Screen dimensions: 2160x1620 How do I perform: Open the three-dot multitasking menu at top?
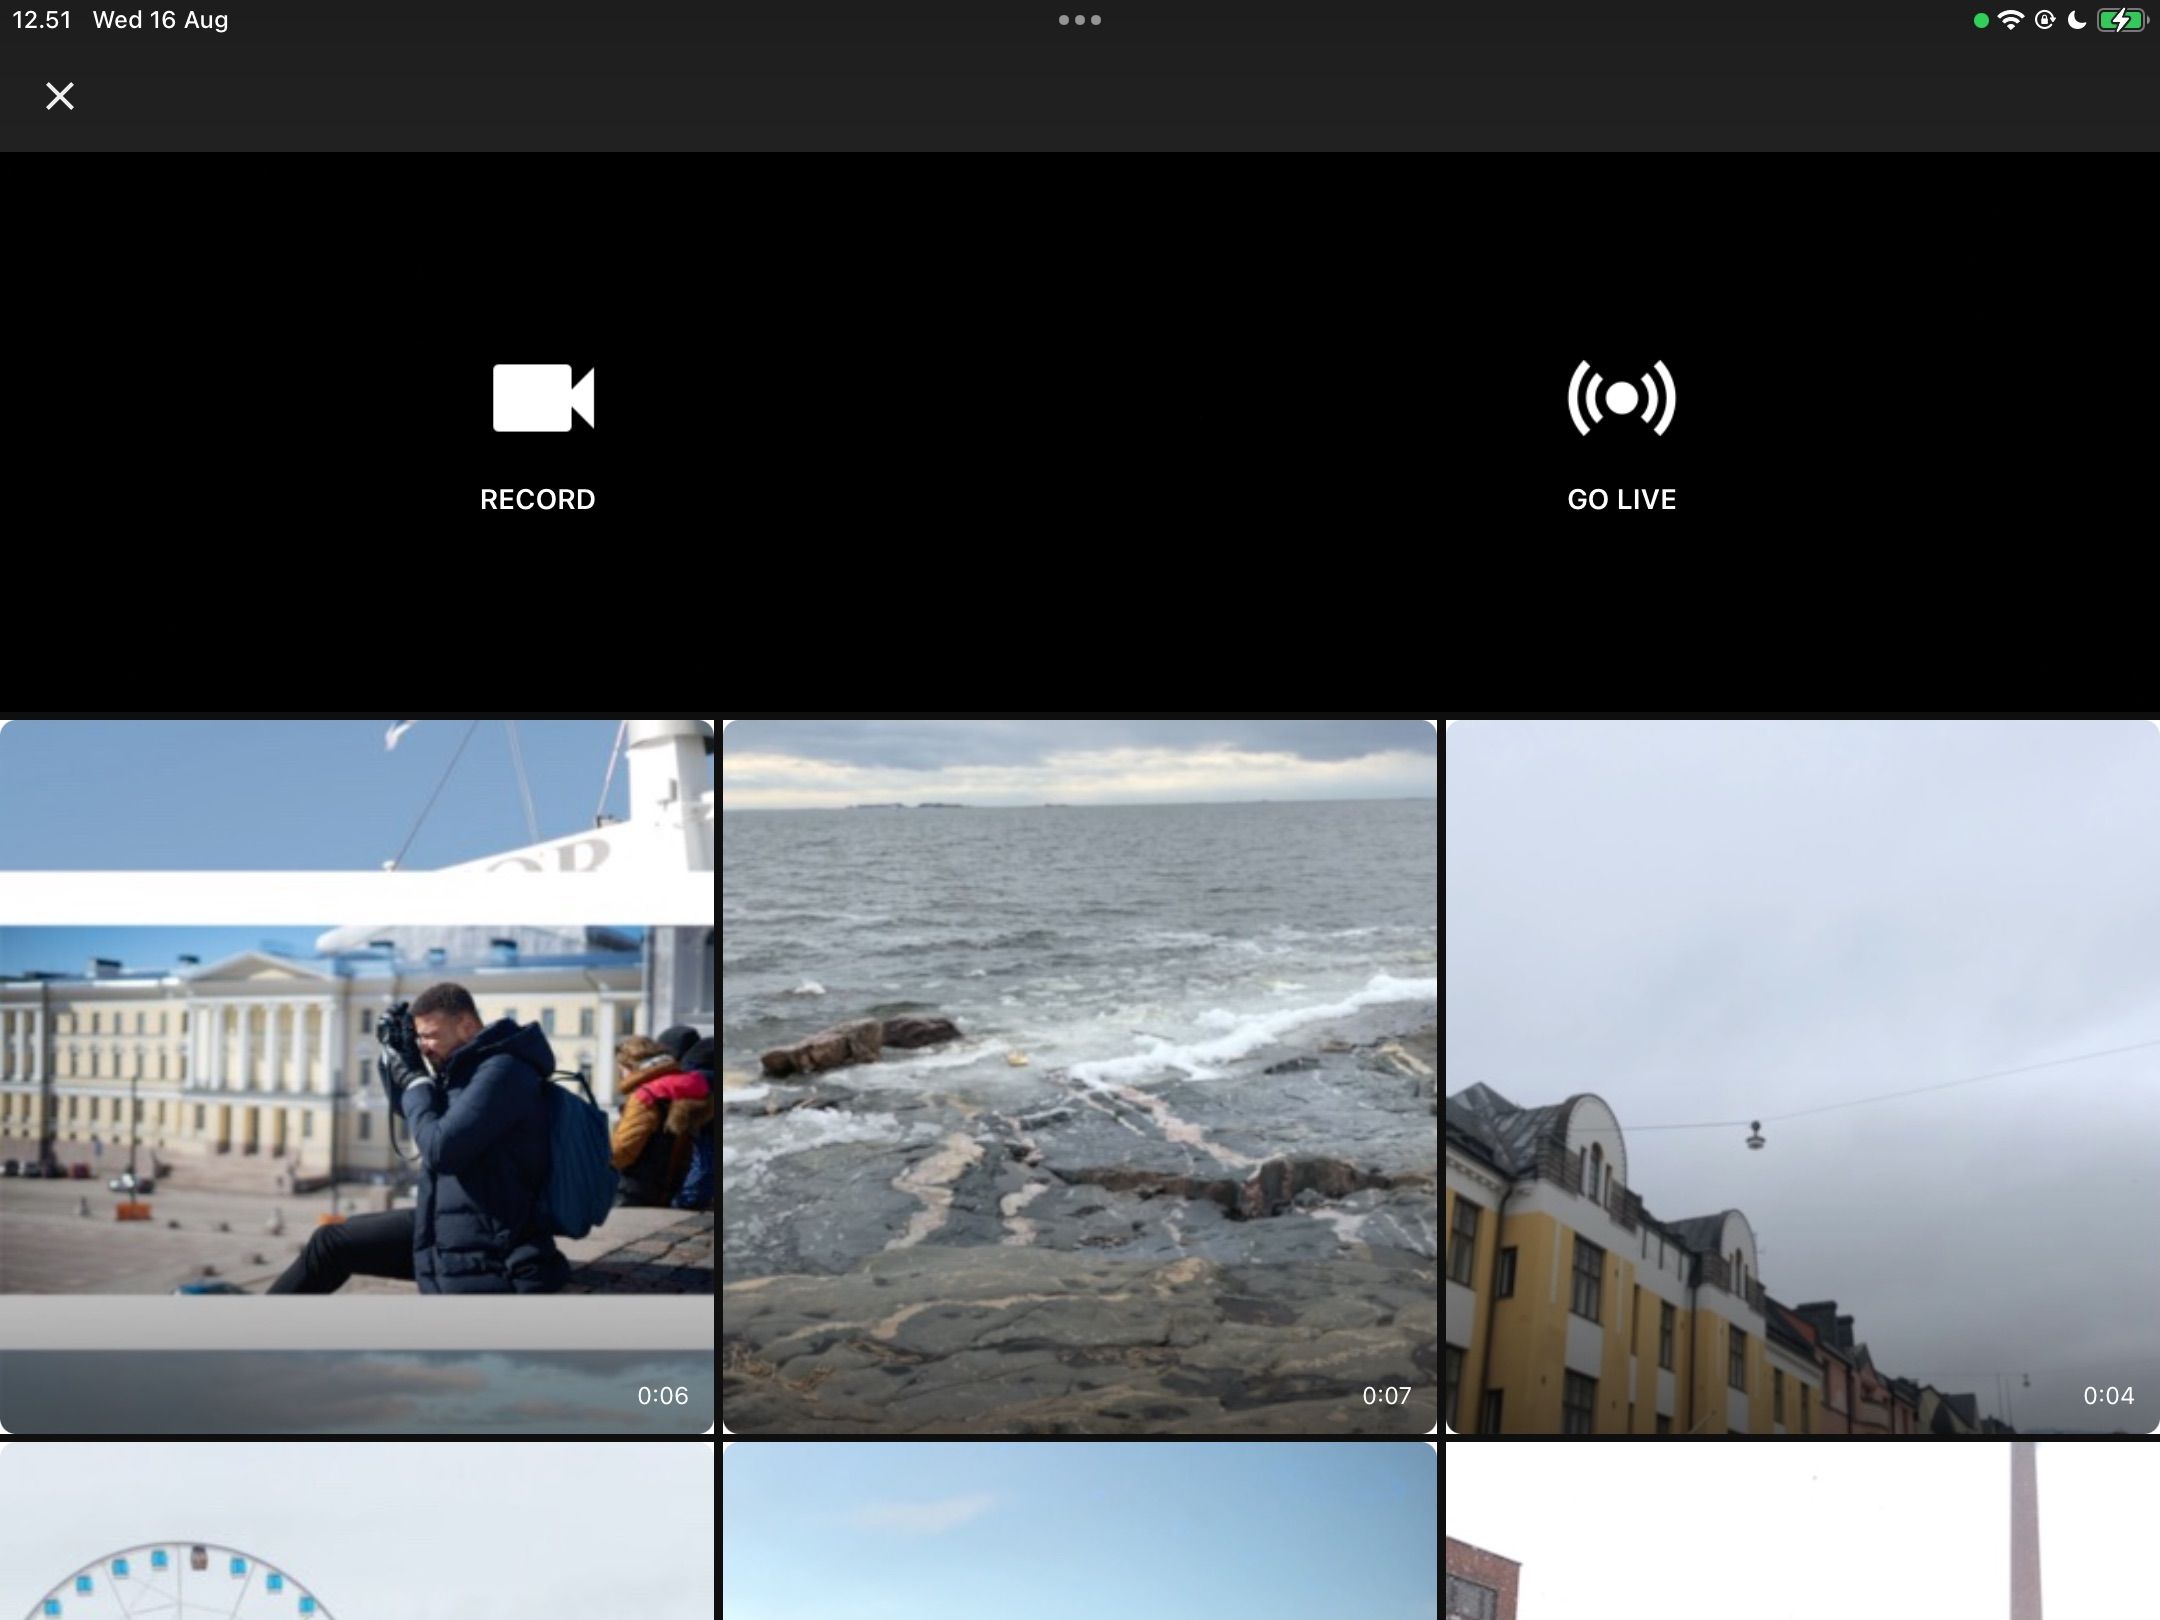coord(1079,20)
